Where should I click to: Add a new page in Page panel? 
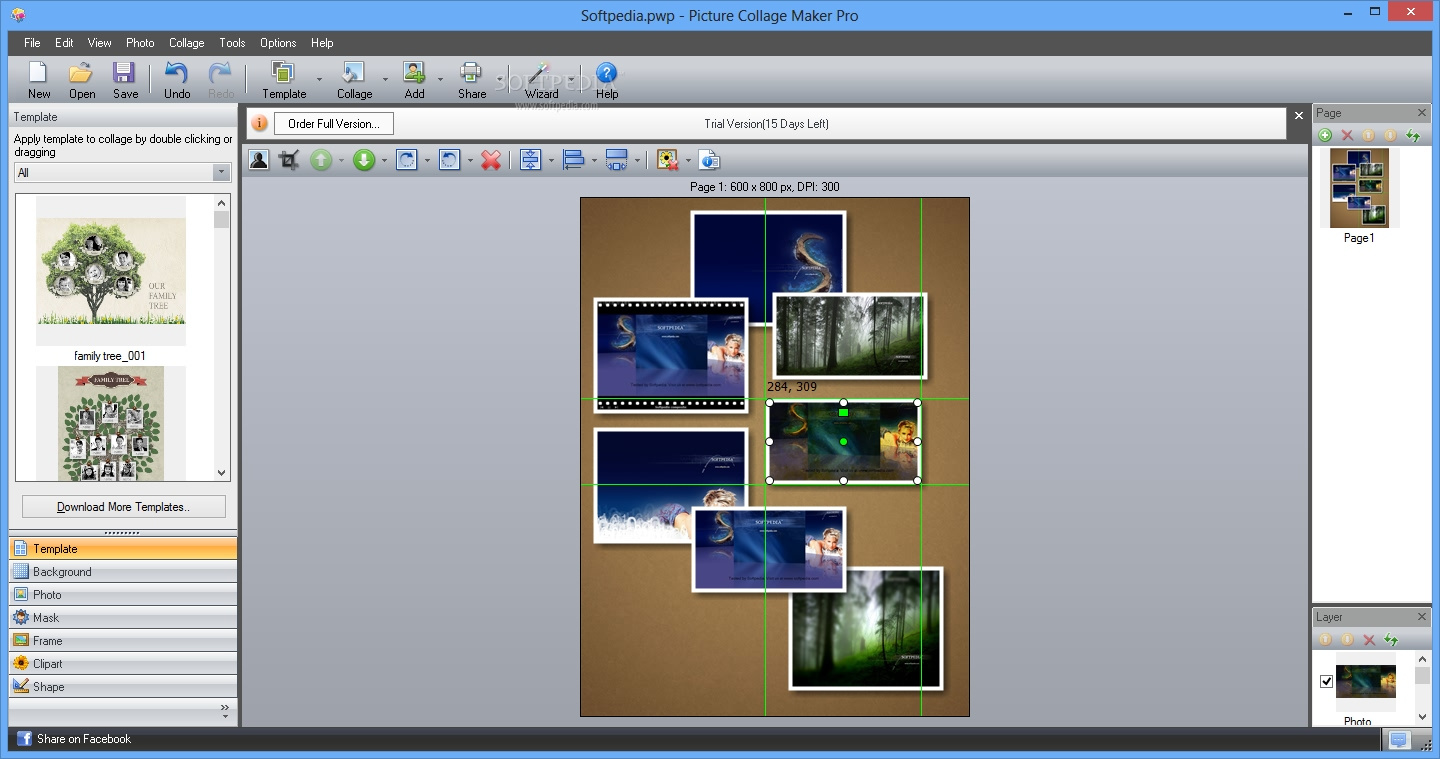[1325, 135]
